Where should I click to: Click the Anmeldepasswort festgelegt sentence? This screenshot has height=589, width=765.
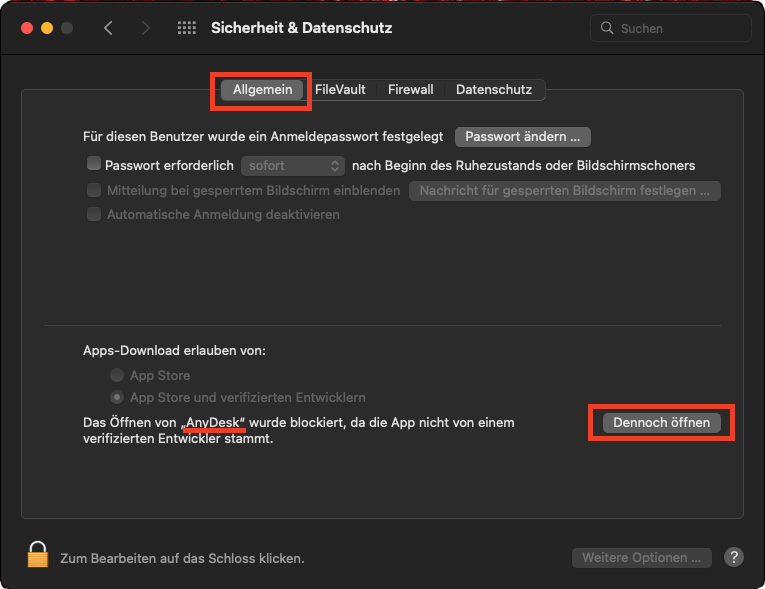(x=263, y=137)
